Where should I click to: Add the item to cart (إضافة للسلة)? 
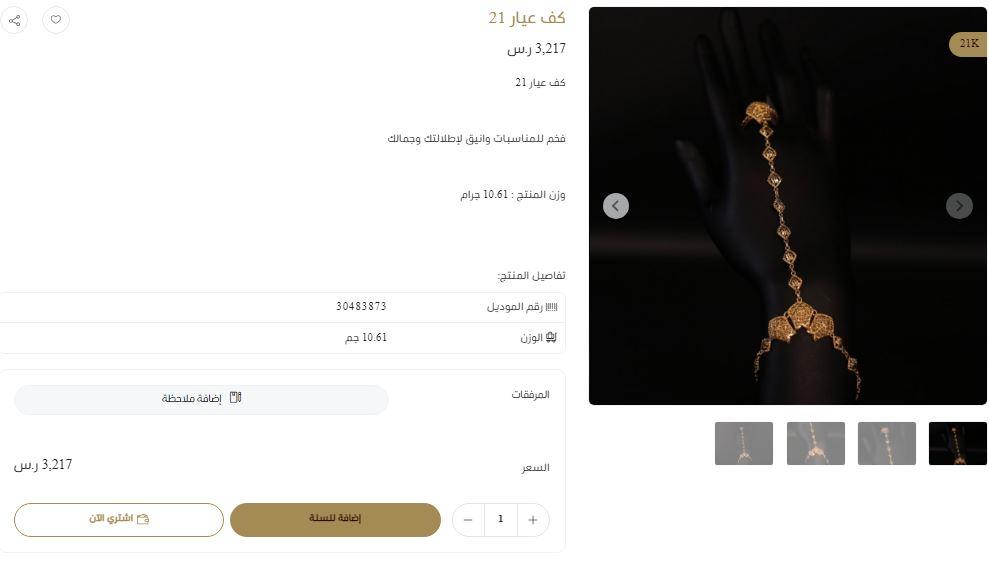[335, 520]
